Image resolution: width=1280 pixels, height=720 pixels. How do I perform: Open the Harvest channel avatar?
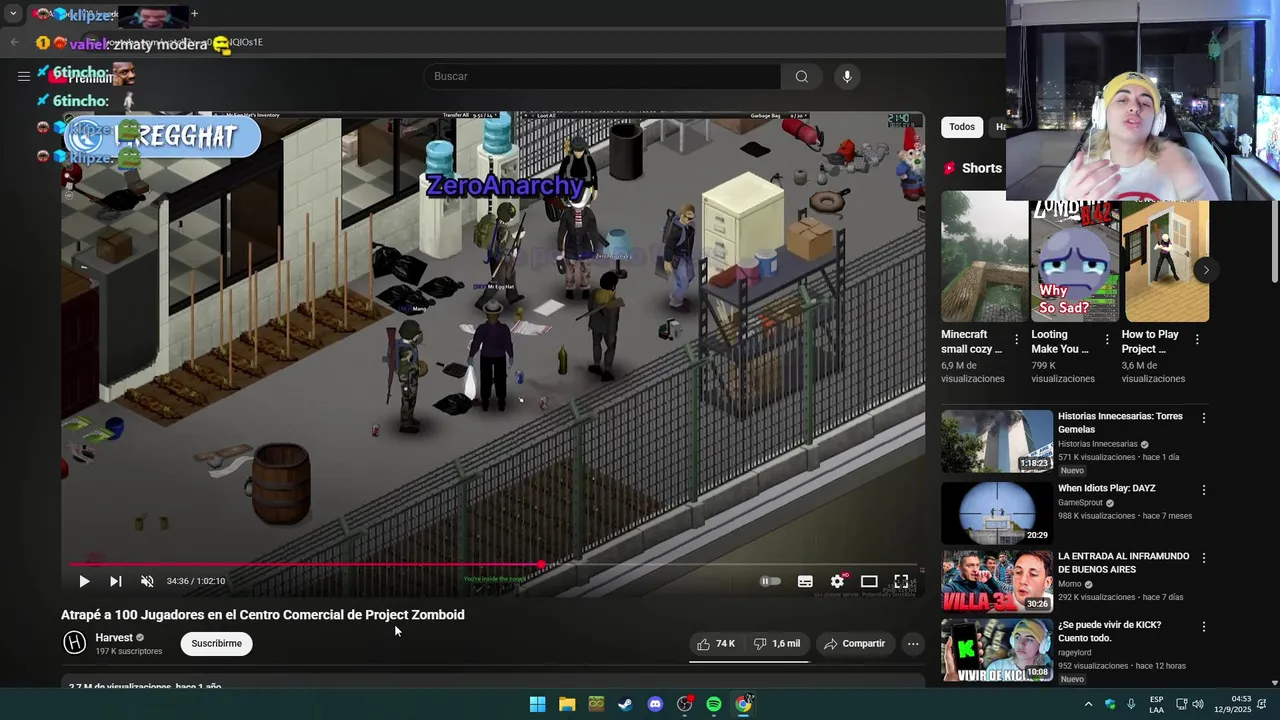tap(75, 643)
